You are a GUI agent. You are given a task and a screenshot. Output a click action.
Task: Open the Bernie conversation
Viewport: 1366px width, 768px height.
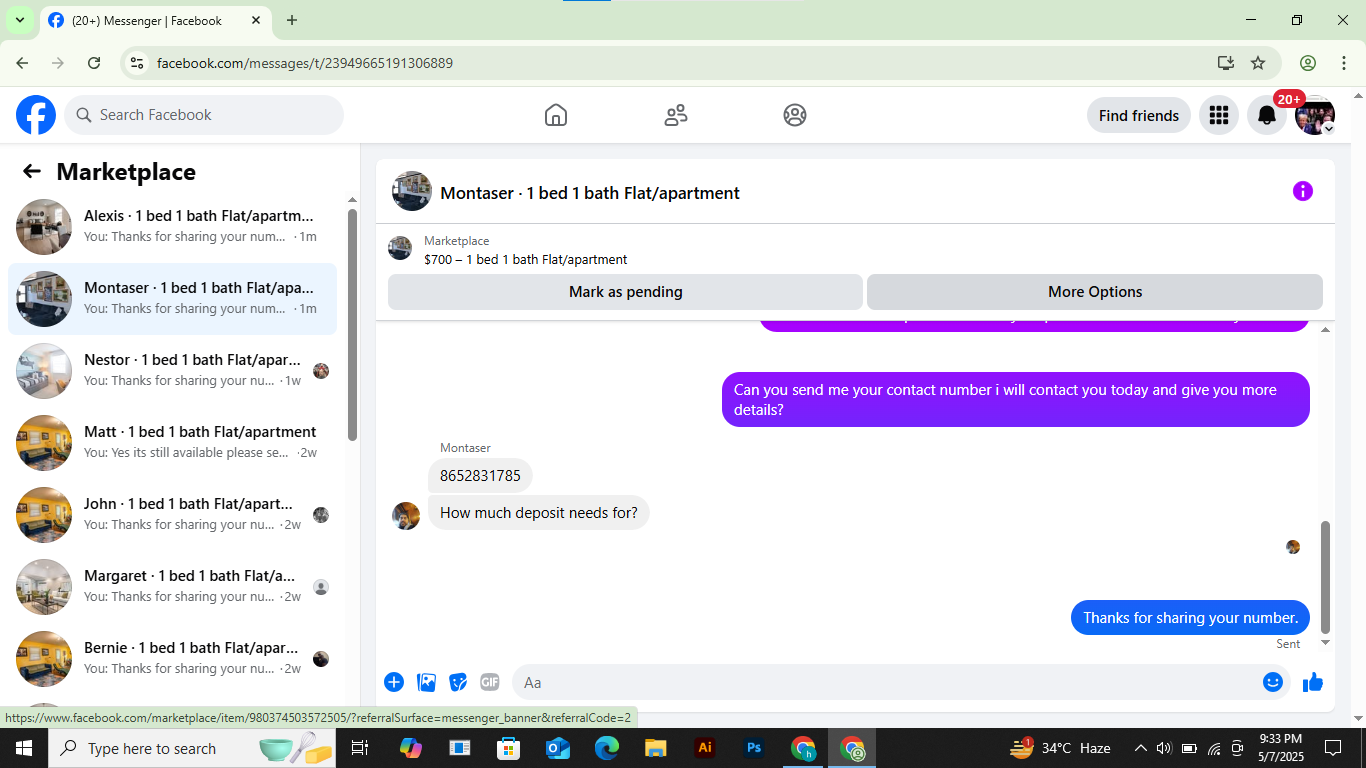(x=172, y=659)
